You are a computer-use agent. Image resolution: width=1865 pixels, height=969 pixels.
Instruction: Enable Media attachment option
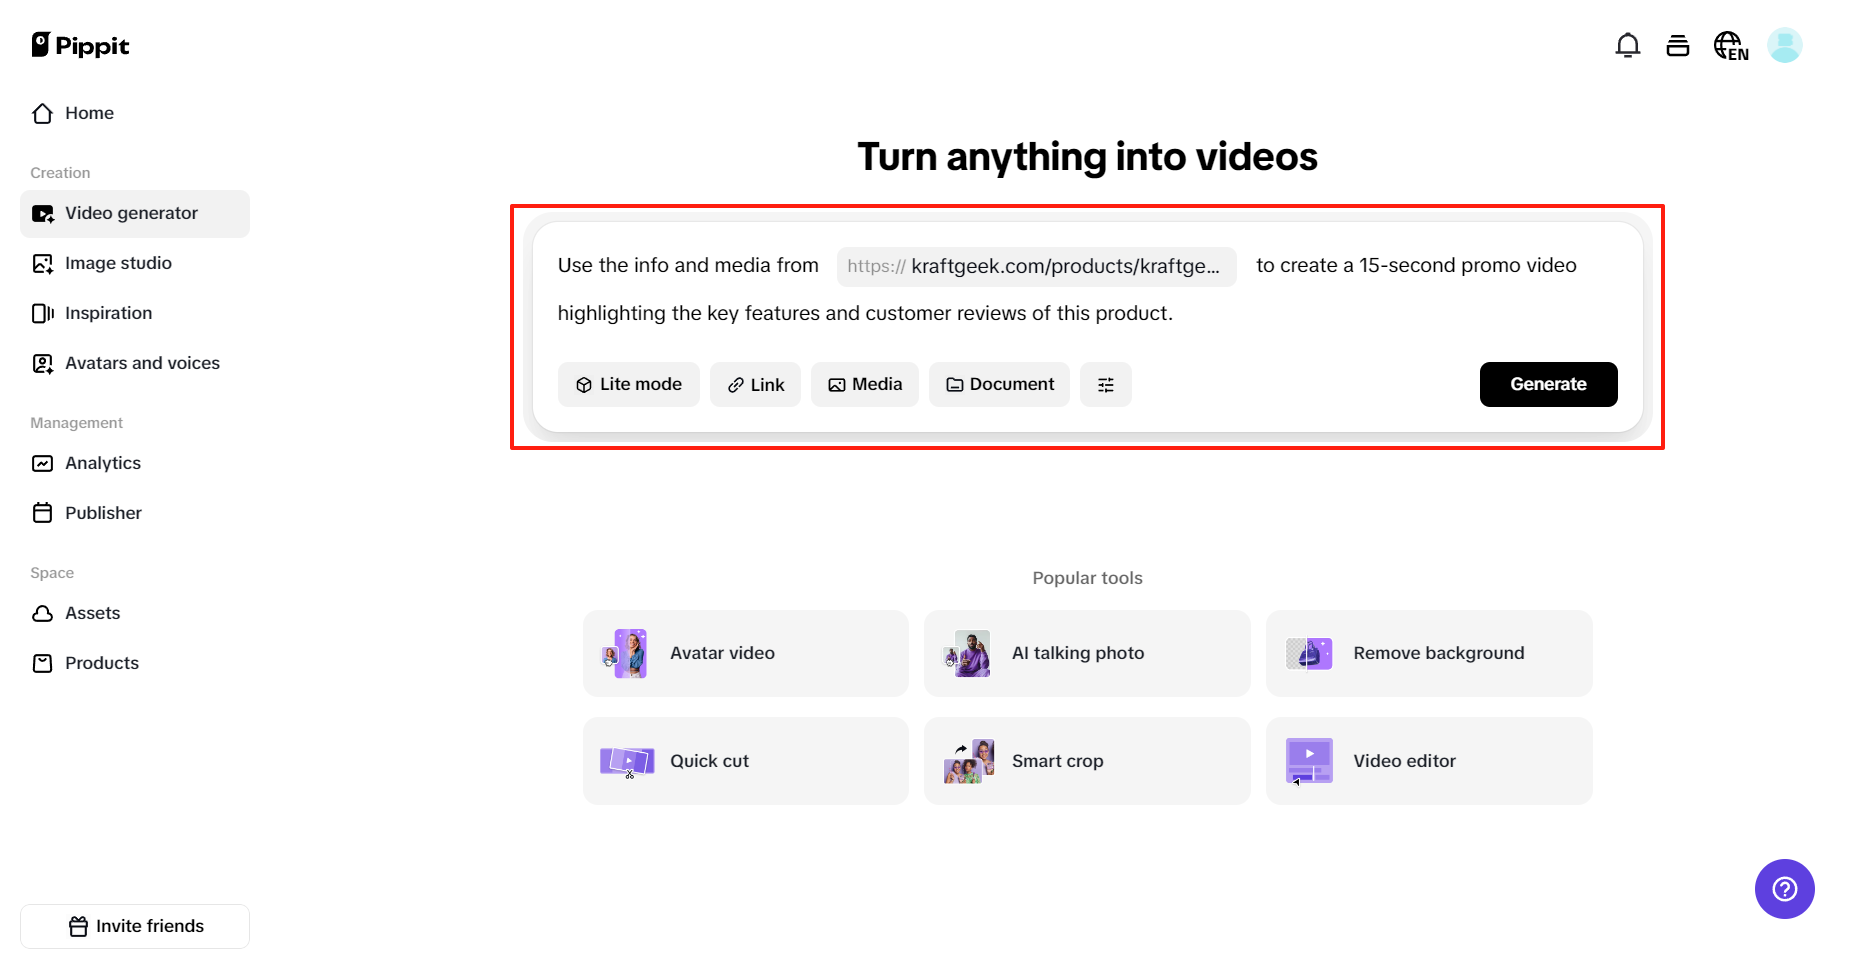(x=864, y=384)
